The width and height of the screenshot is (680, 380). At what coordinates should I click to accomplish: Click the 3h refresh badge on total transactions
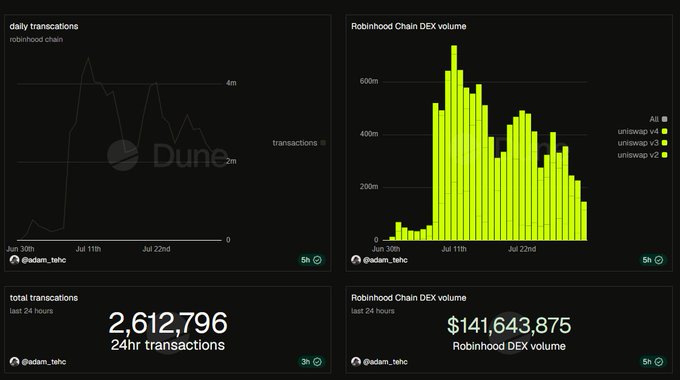(x=311, y=361)
